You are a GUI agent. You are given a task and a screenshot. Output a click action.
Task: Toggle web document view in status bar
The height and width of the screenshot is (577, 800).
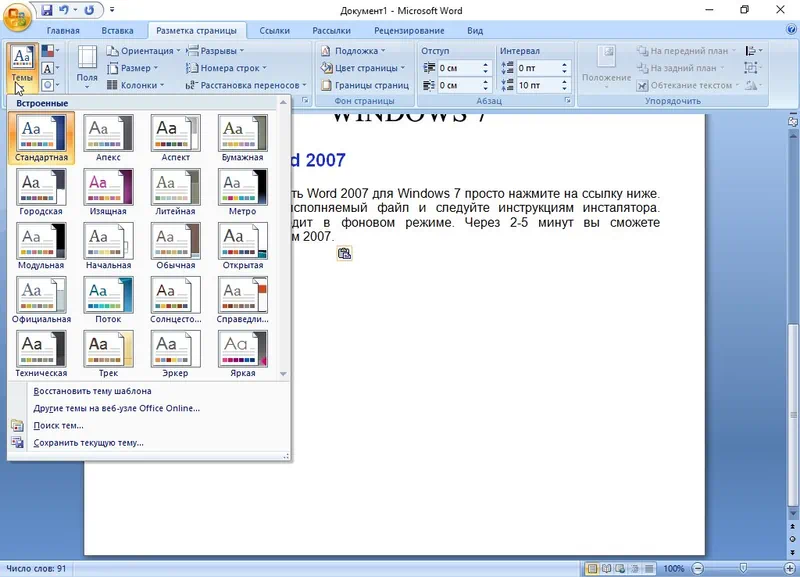pos(622,568)
